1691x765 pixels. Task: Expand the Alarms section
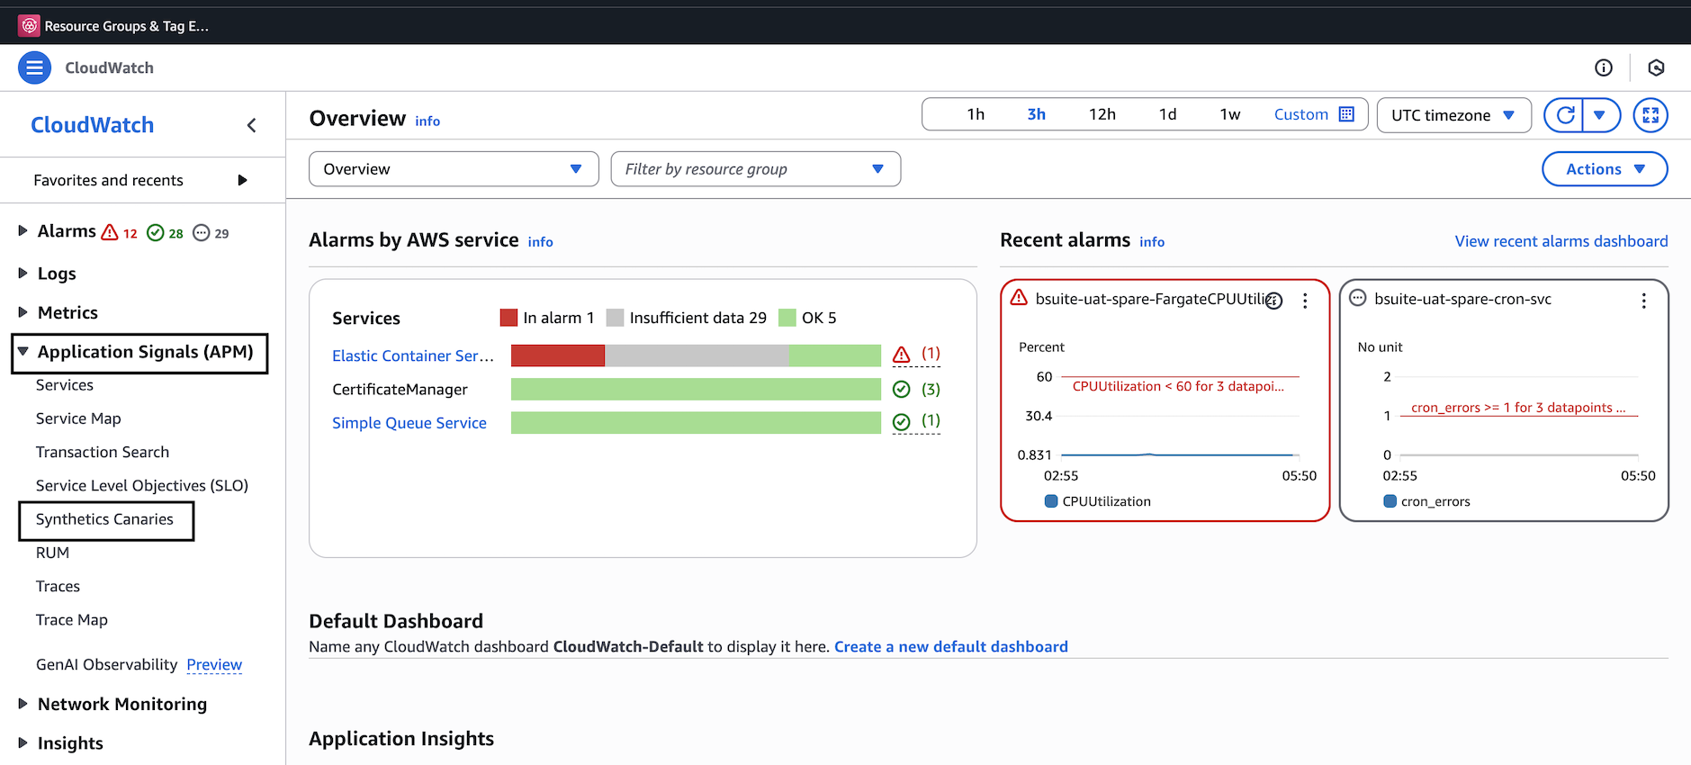coord(22,231)
